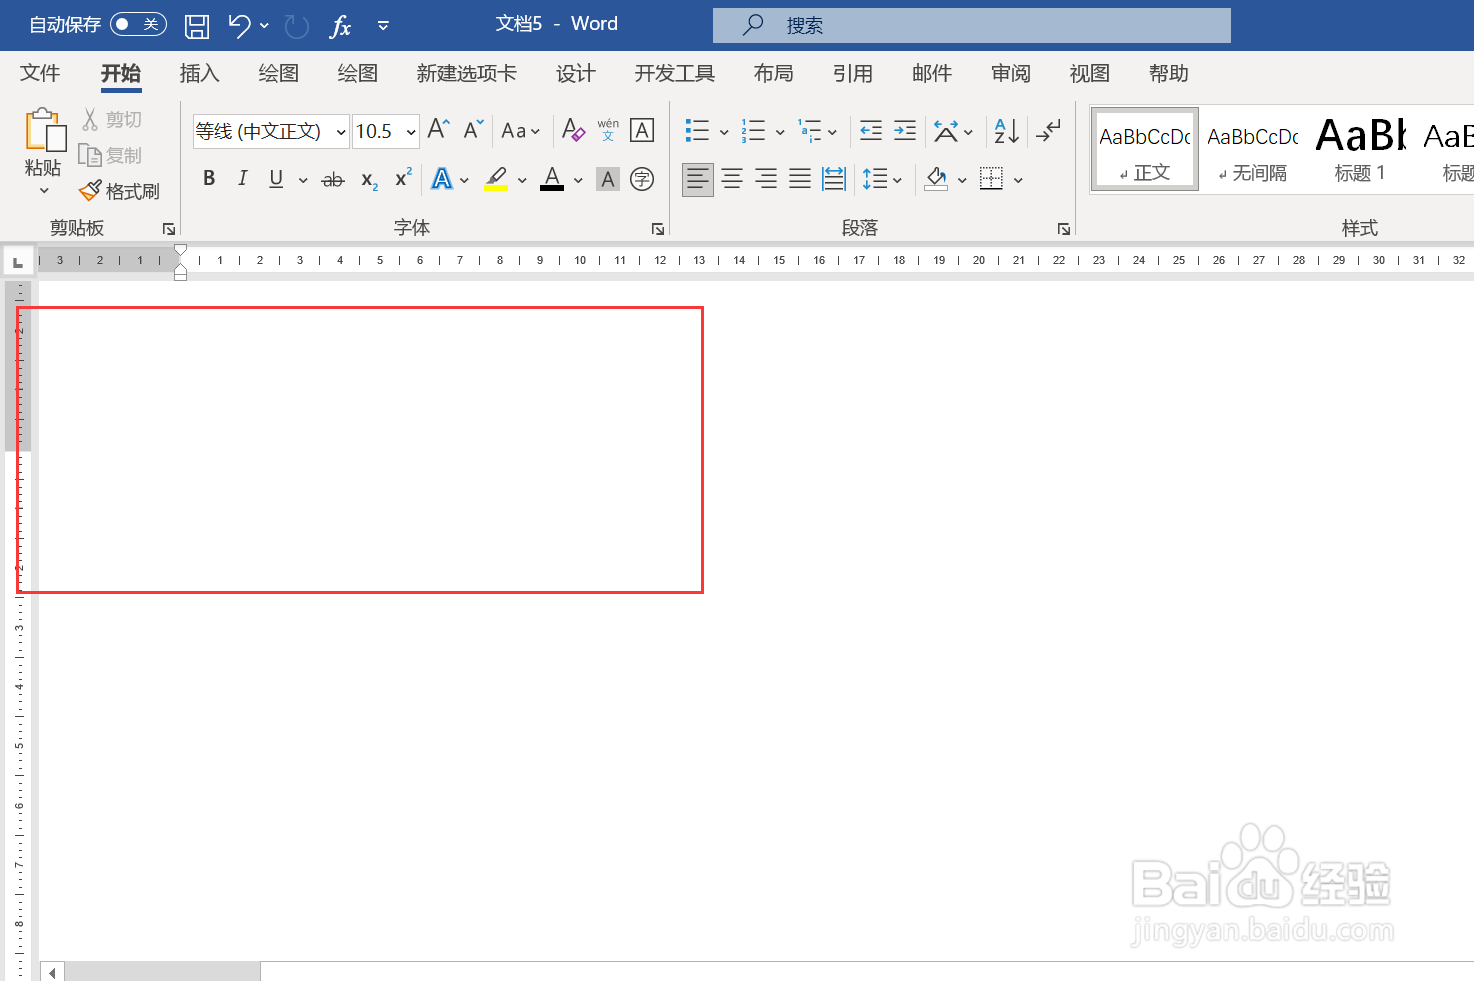Image resolution: width=1474 pixels, height=981 pixels.
Task: Click the Redo icon
Action: click(296, 26)
